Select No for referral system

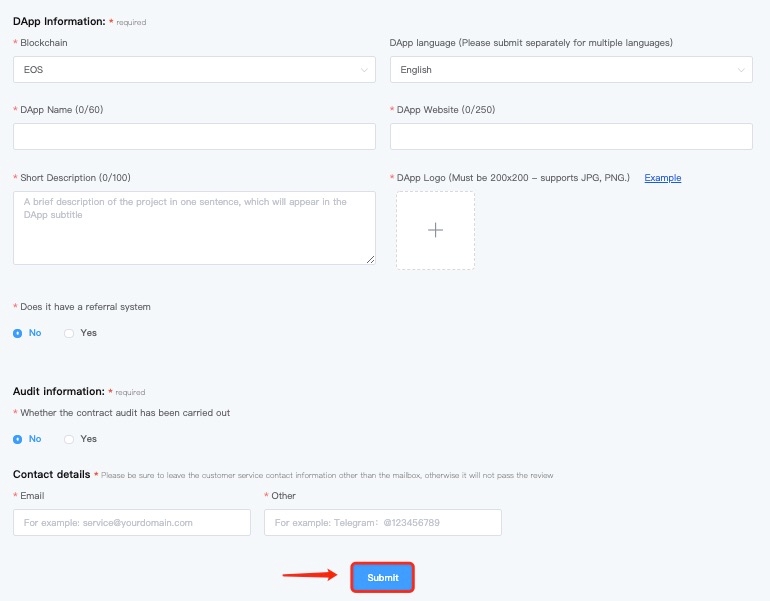coord(18,333)
